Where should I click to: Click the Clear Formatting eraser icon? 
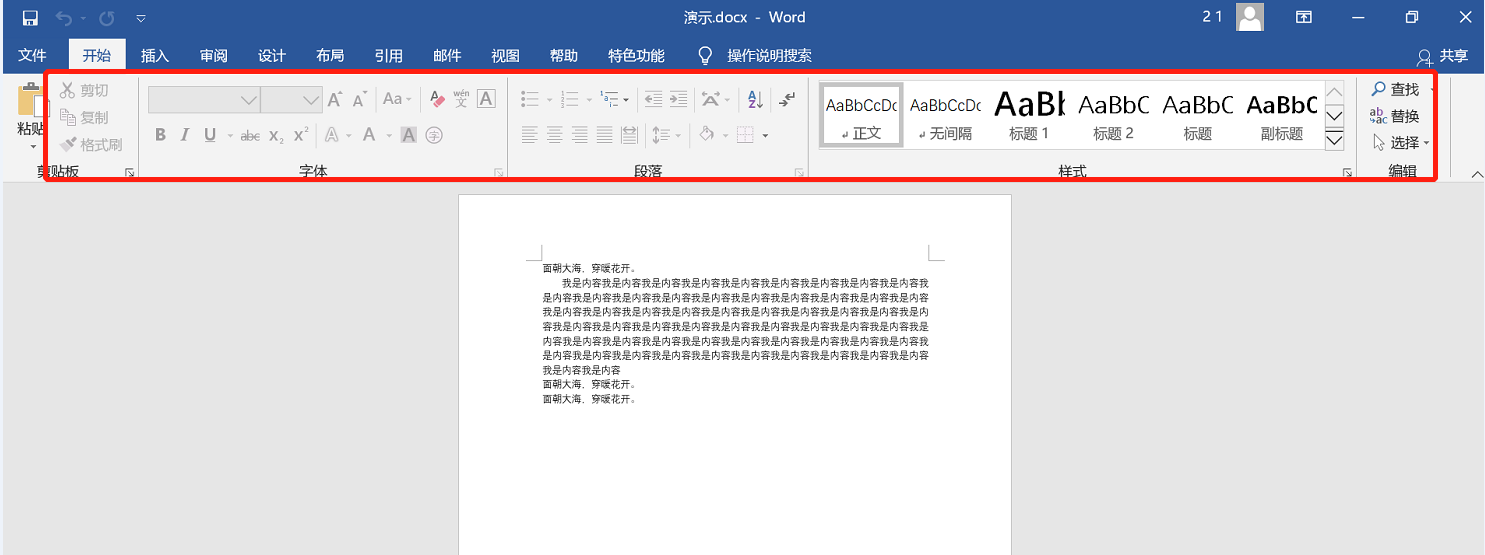tap(436, 99)
